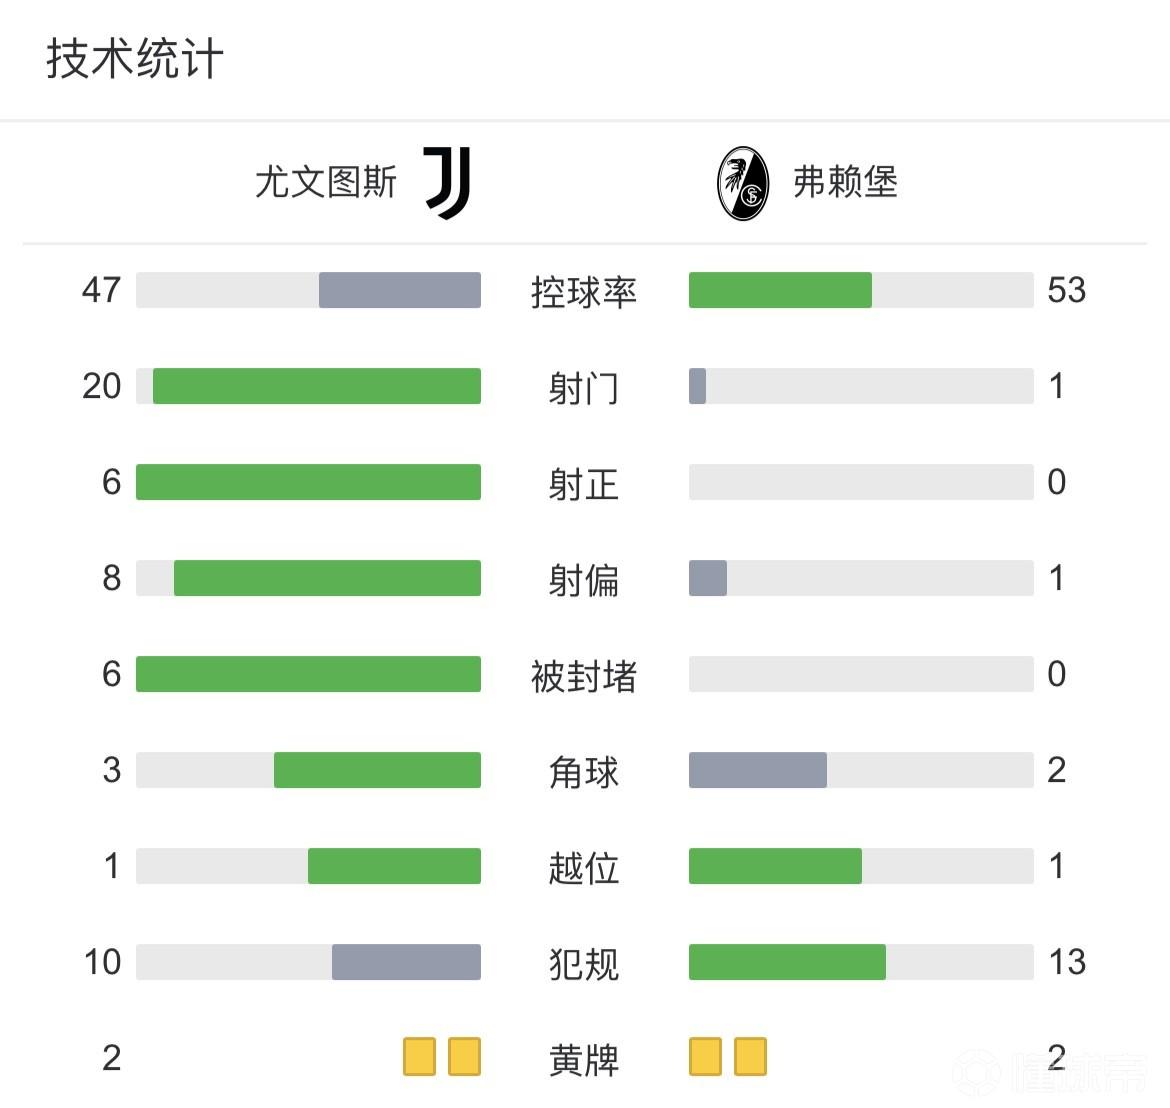The width and height of the screenshot is (1170, 1108).
Task: Select the 技术统计 section header
Action: tap(135, 59)
